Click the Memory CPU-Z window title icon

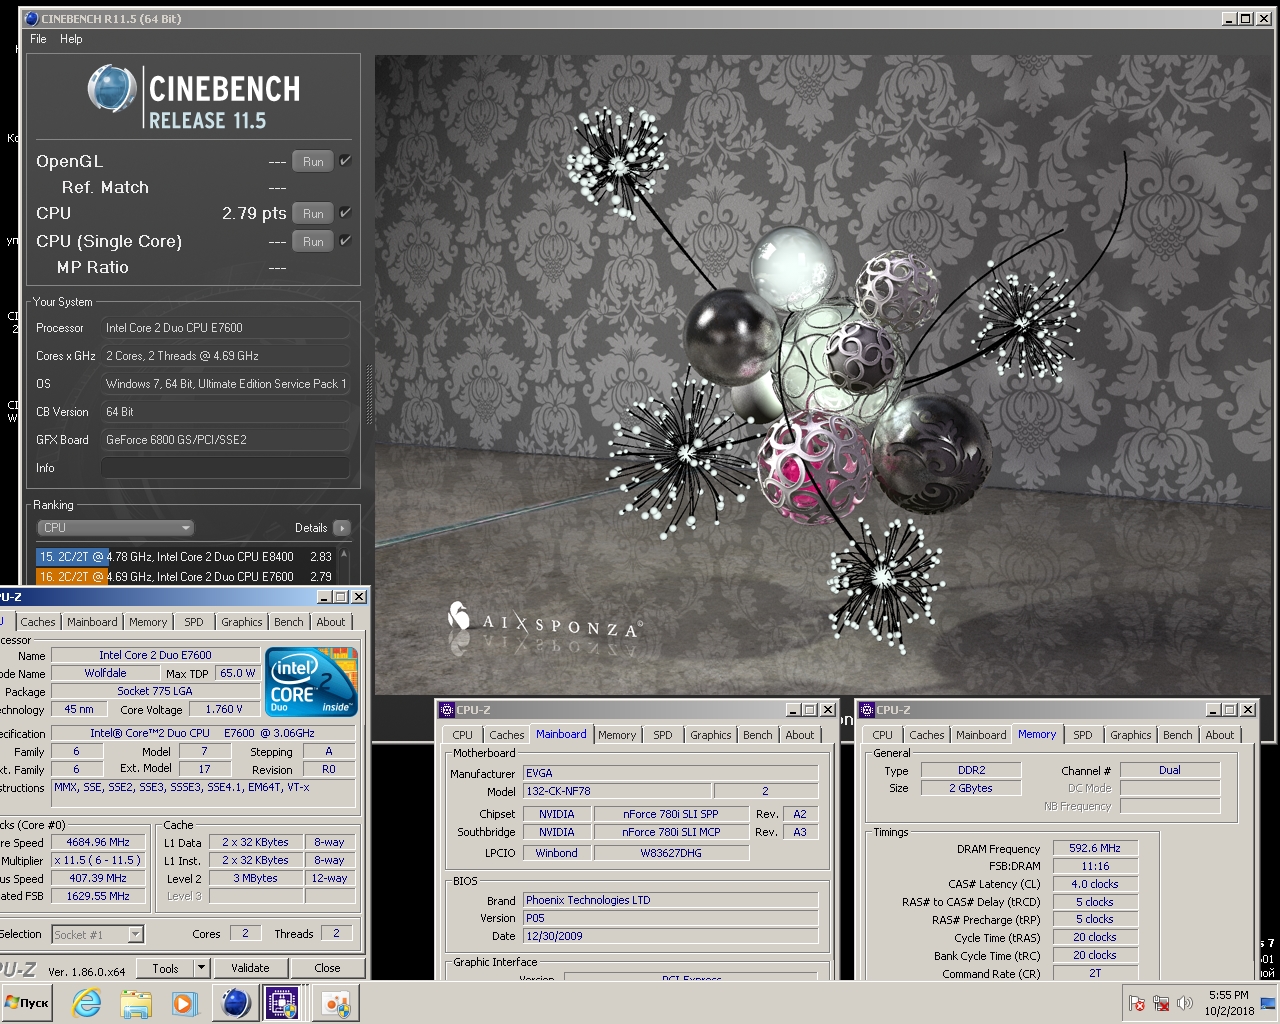click(x=867, y=710)
